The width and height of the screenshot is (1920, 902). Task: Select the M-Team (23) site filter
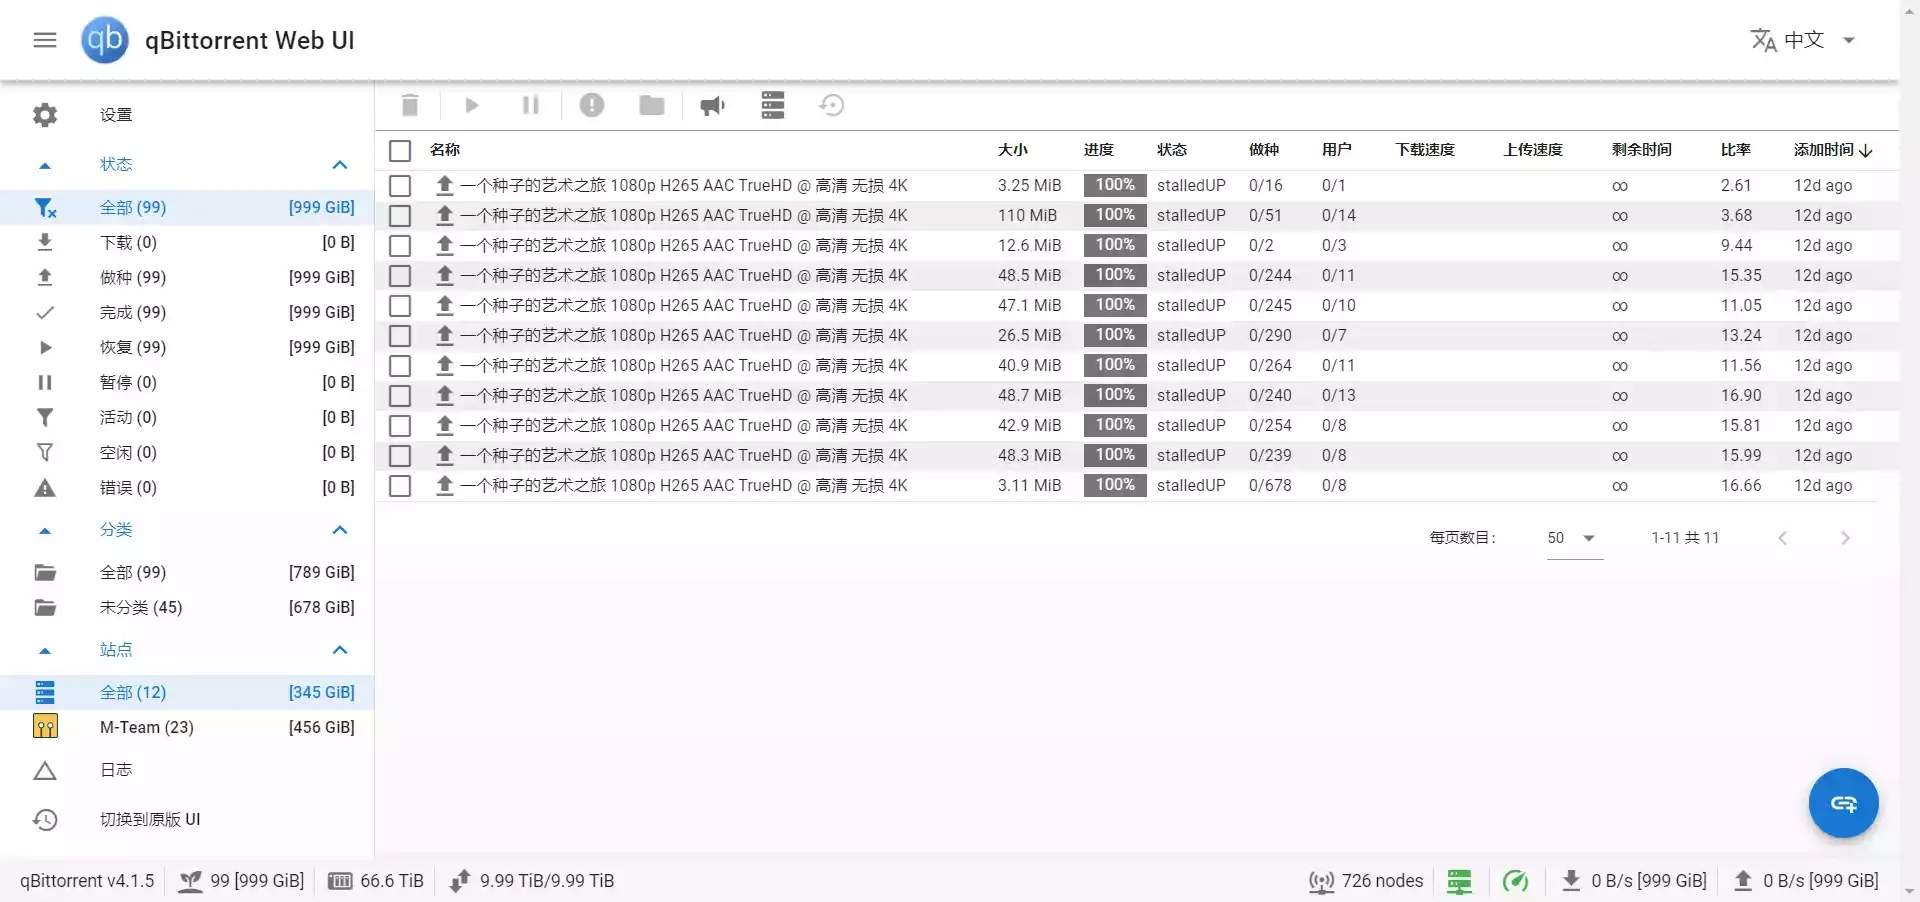click(147, 728)
